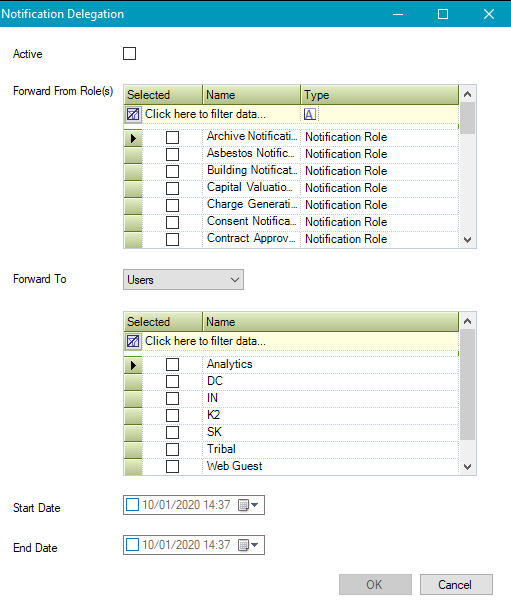Screen dimensions: 511x614
Task: Sort roles by Name column header
Action: (x=251, y=95)
